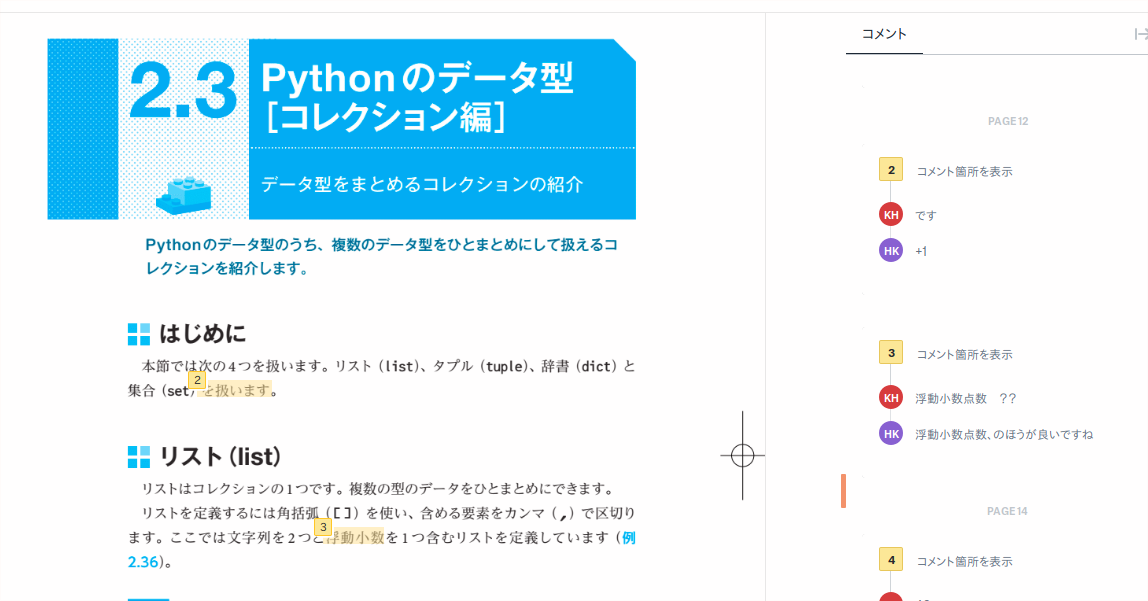Click the large 2.3 section number
1148x601 pixels.
(x=183, y=91)
